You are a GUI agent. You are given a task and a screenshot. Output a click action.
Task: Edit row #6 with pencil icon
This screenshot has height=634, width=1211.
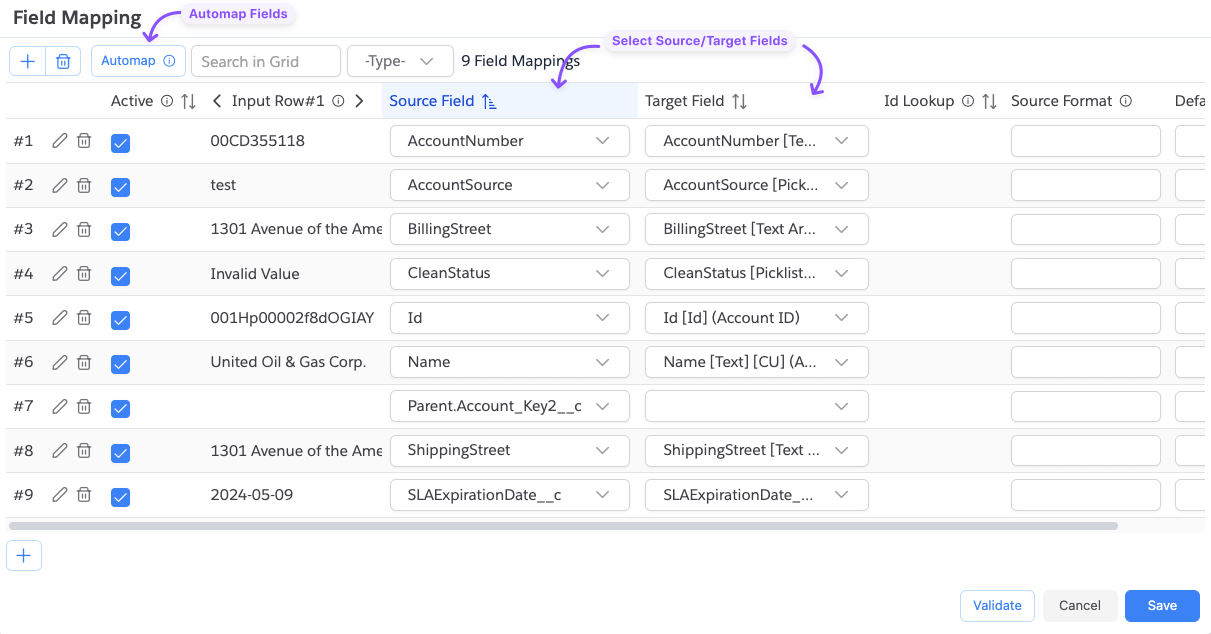[60, 362]
